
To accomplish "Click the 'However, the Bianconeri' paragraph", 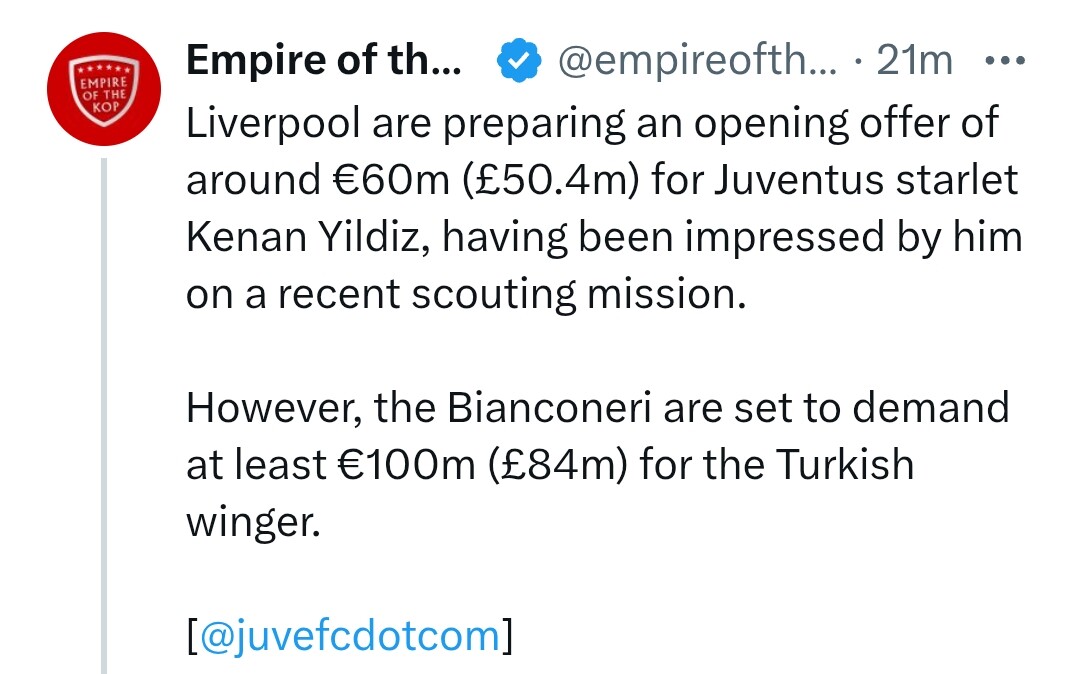I will pyautogui.click(x=597, y=408).
